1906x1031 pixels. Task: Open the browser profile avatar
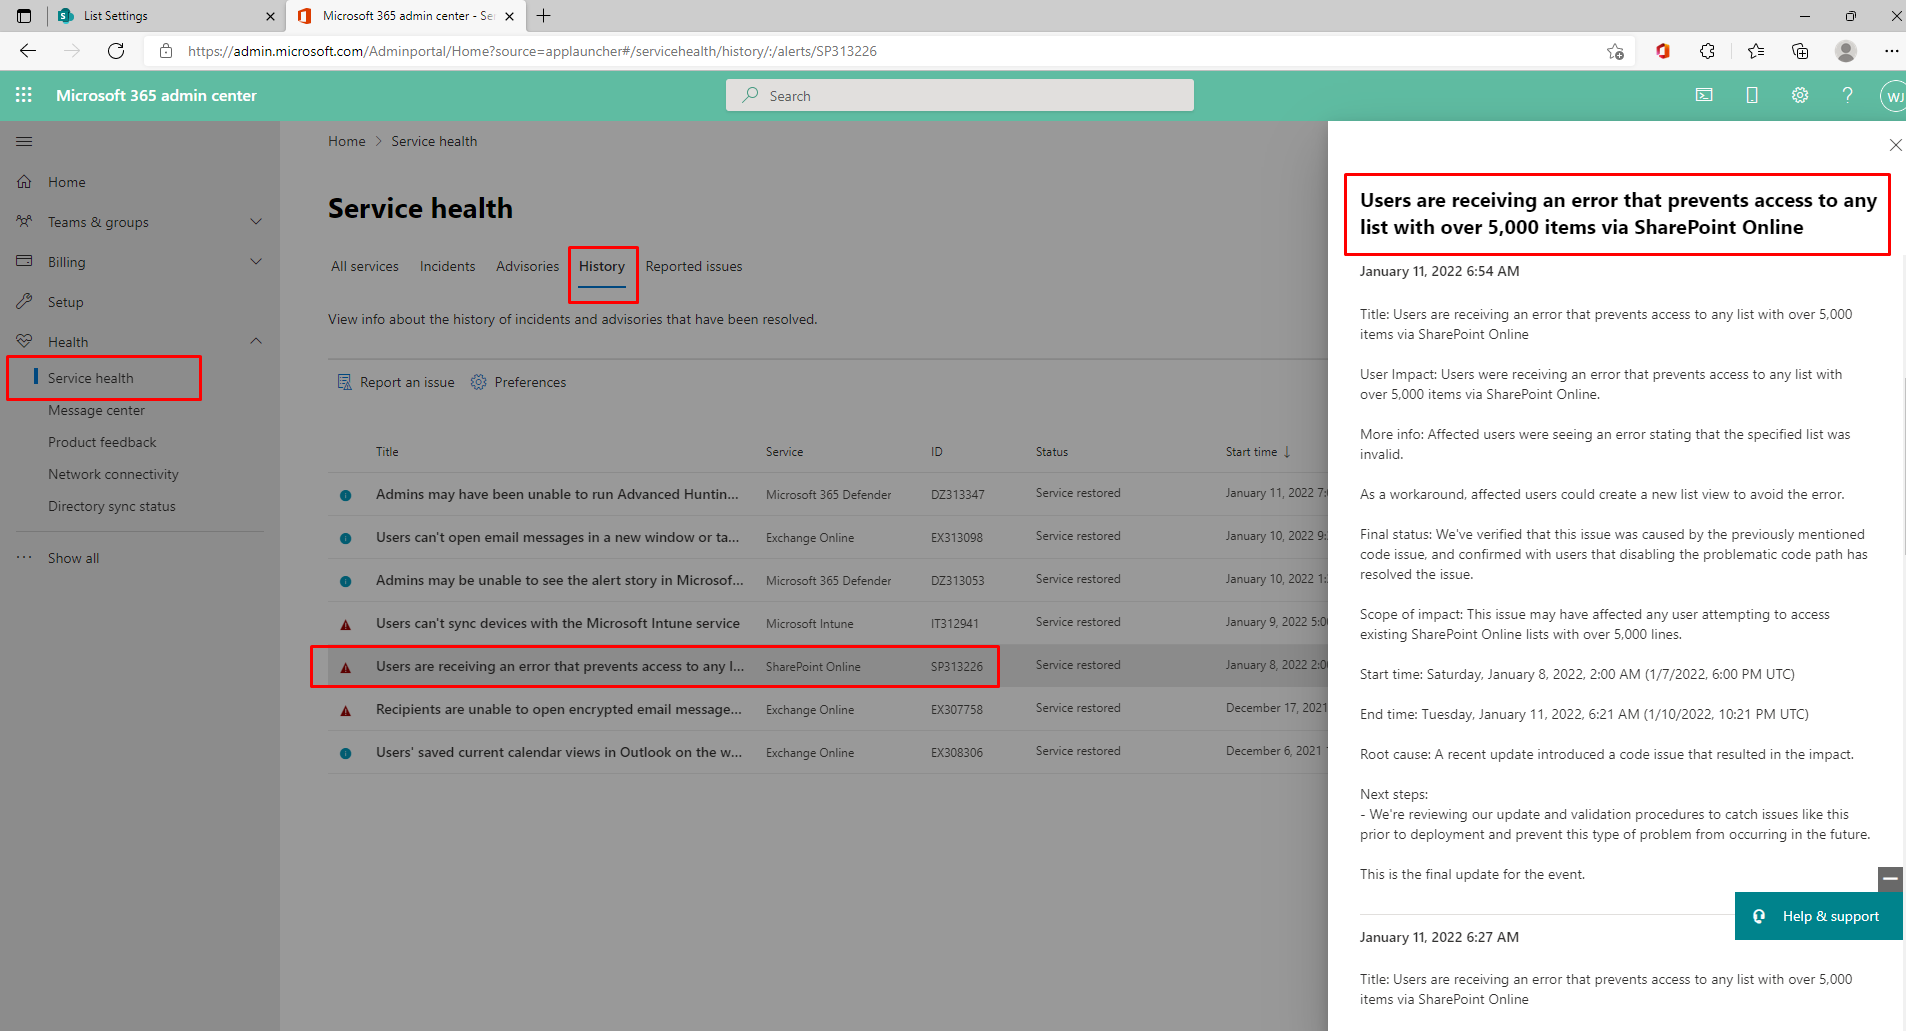(x=1846, y=51)
